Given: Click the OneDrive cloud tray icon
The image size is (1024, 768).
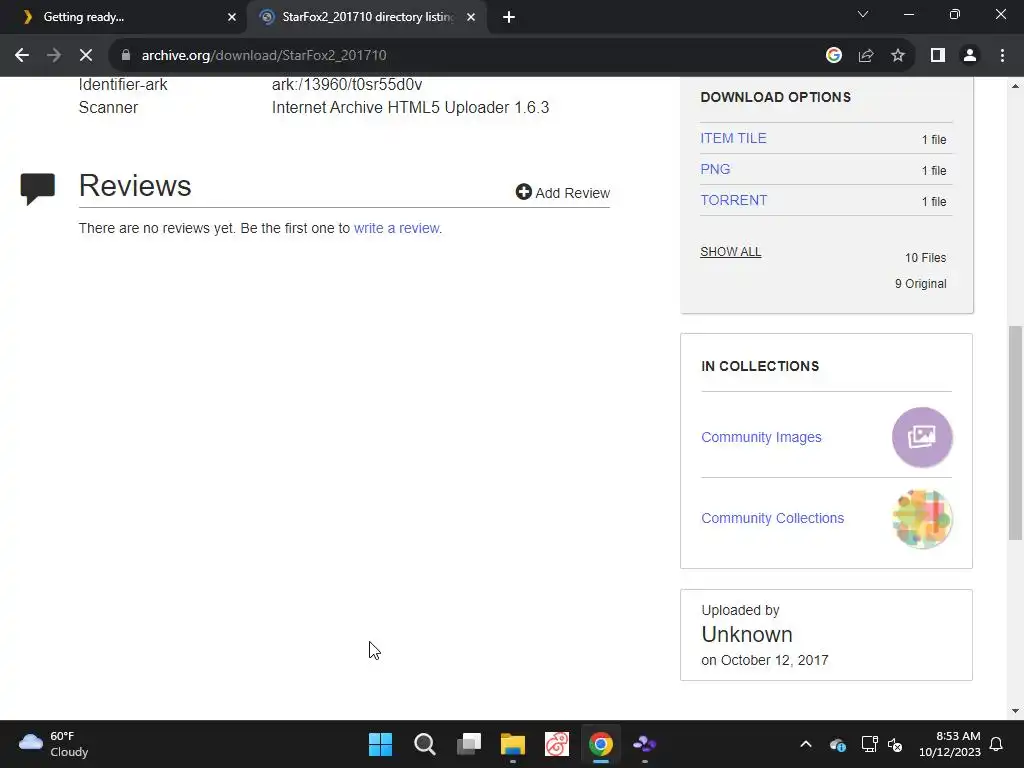Looking at the screenshot, I should coord(838,744).
